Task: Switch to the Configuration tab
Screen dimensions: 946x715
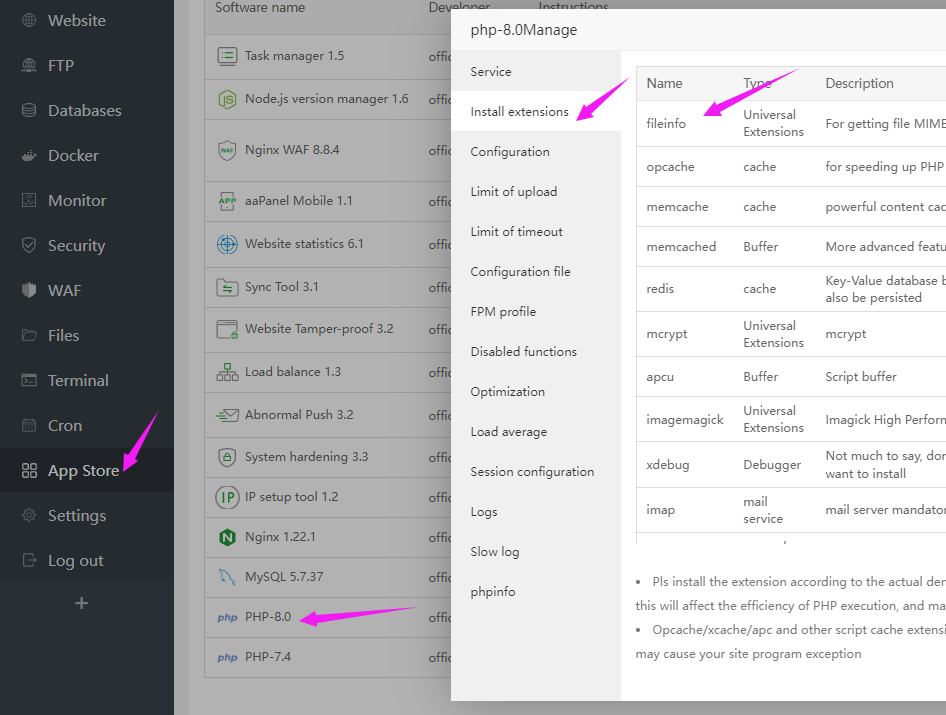Action: point(536,151)
